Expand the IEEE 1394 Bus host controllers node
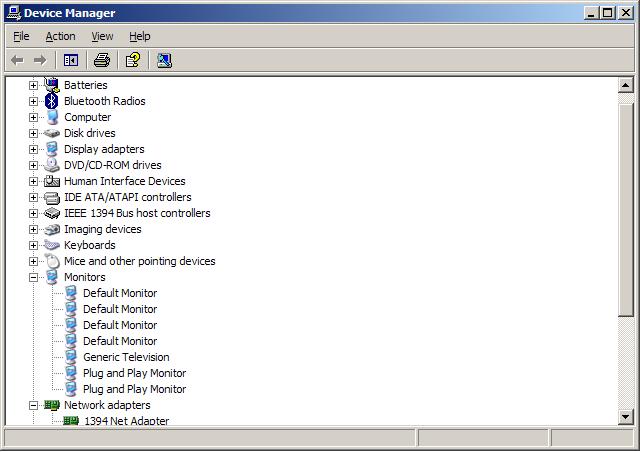The height and width of the screenshot is (452, 640). click(x=33, y=214)
